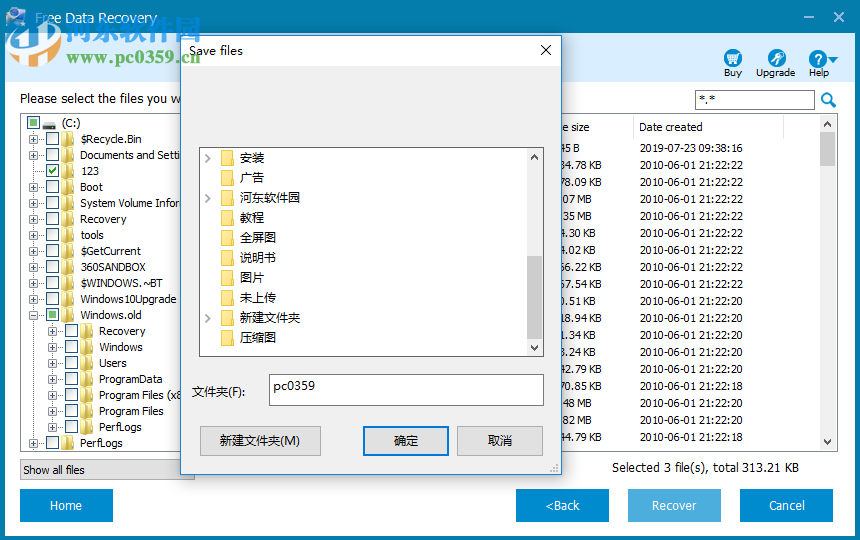Select the 全屏图 folder icon
Viewport: 860px width, 540px height.
point(228,238)
